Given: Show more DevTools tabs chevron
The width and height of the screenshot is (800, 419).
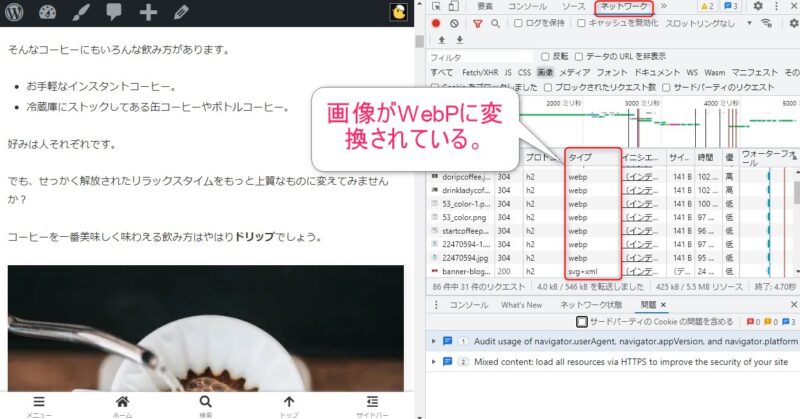Looking at the screenshot, I should (x=663, y=6).
